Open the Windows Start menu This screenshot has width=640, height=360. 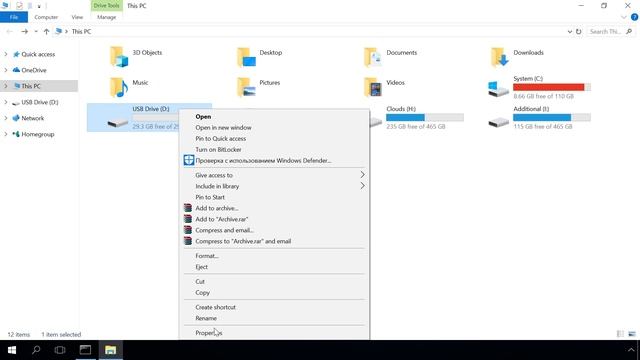point(12,350)
